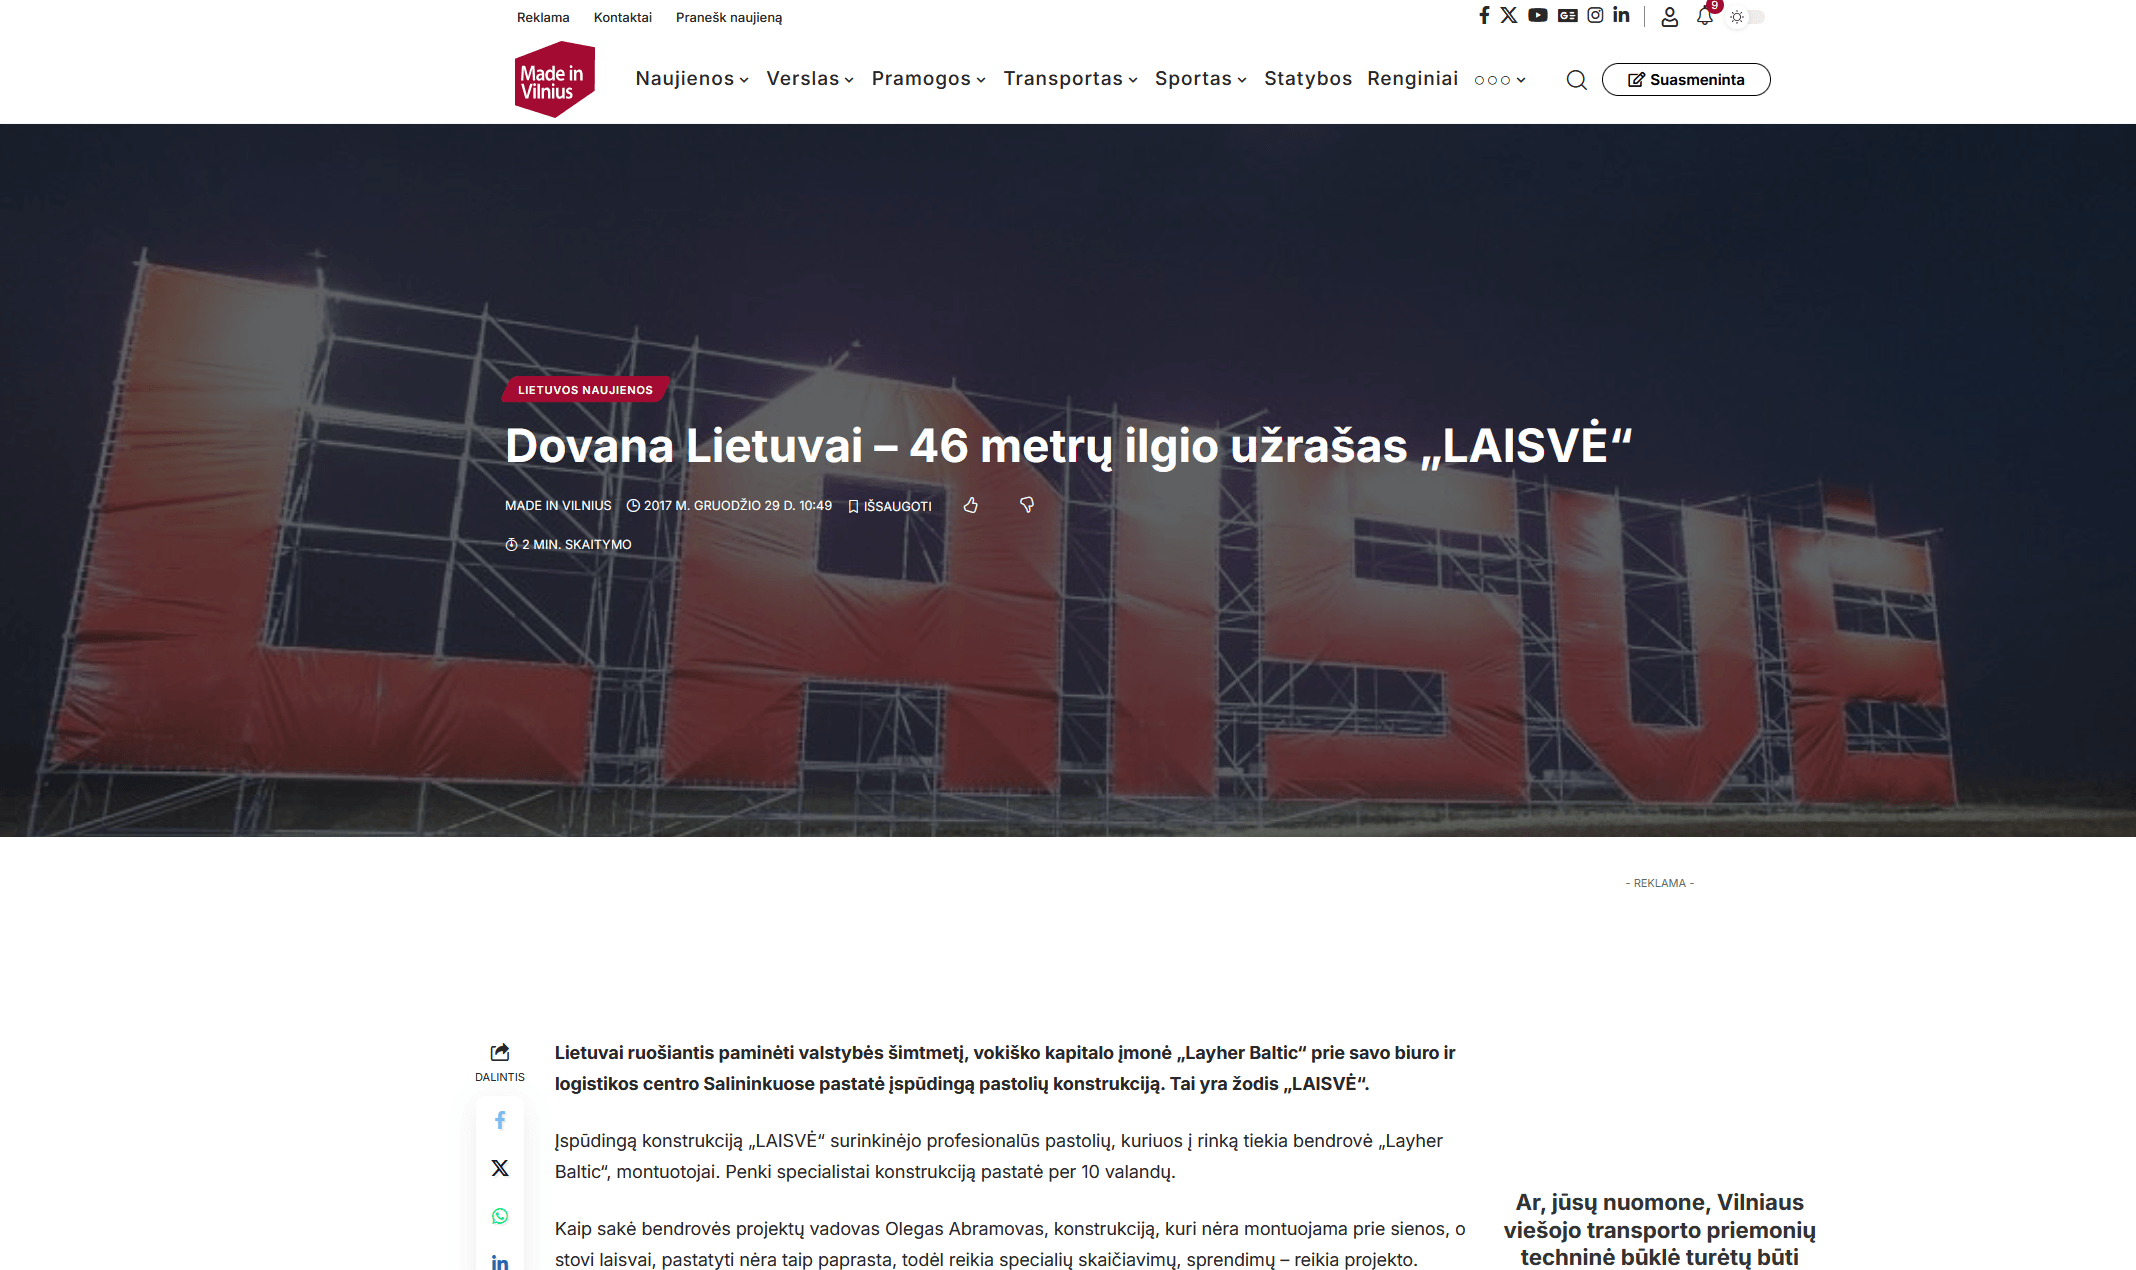Screen dimensions: 2136x1270
Task: Click the search magnifier icon
Action: [1576, 80]
